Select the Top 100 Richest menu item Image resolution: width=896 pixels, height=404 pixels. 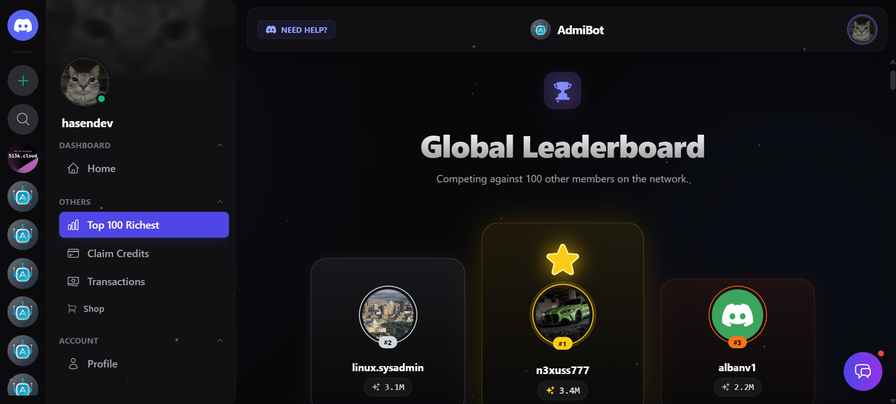coord(144,225)
